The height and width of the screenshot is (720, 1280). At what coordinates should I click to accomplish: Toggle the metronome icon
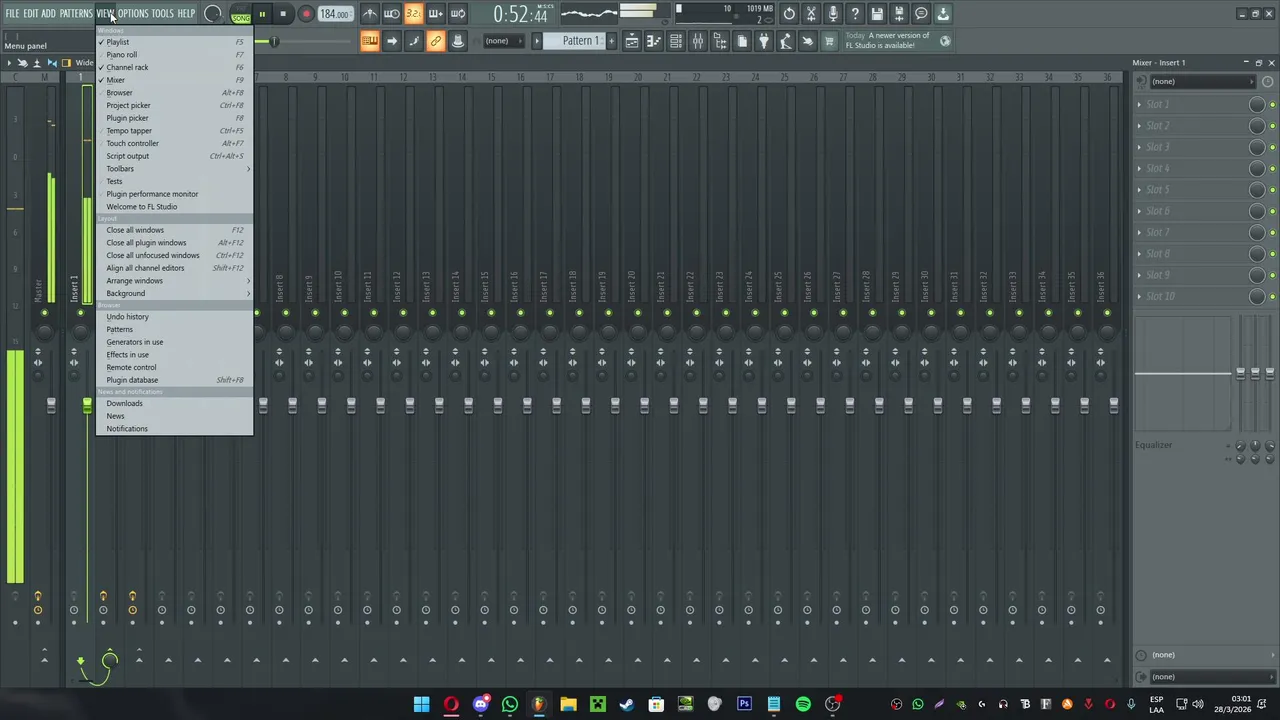click(370, 14)
